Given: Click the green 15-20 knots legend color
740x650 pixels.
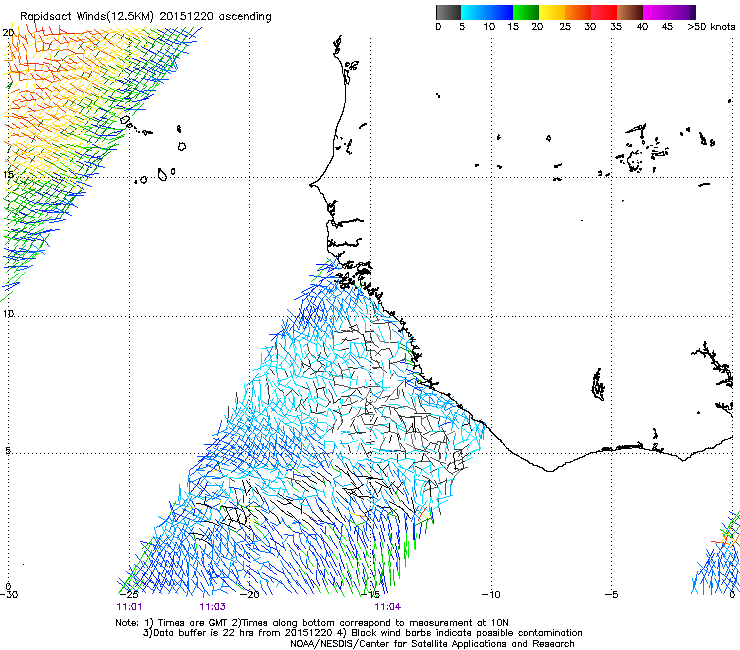Looking at the screenshot, I should [526, 12].
